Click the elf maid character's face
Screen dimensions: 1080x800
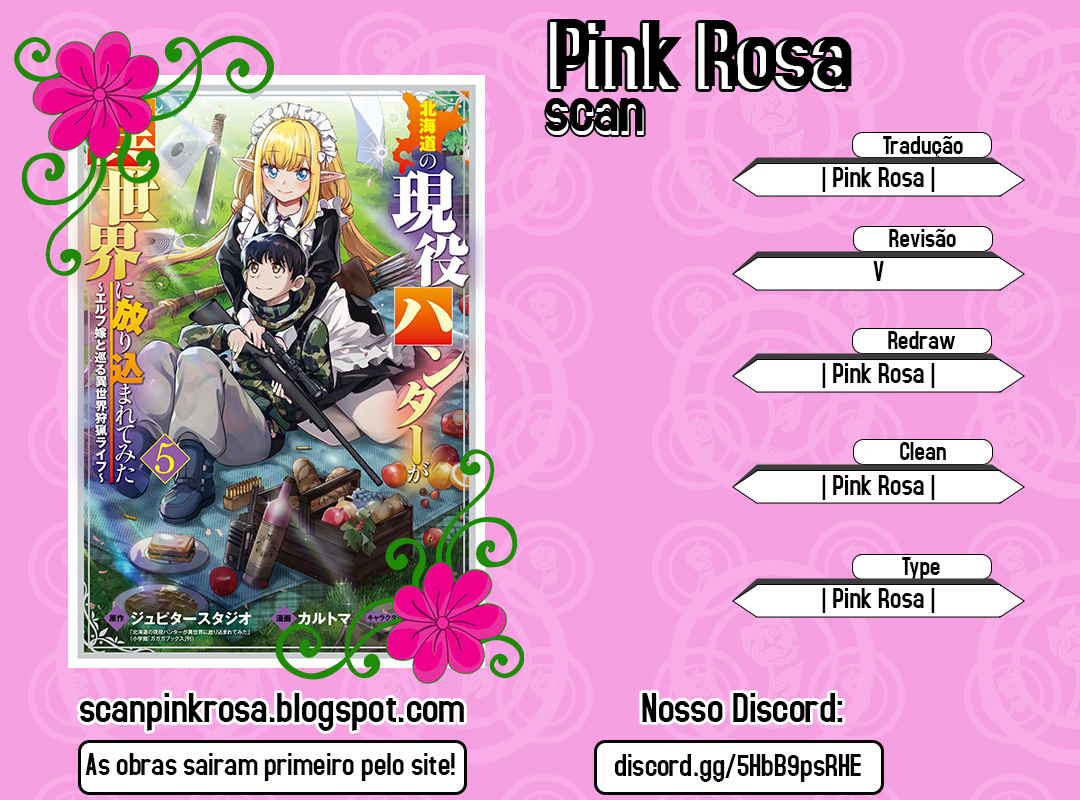287,172
